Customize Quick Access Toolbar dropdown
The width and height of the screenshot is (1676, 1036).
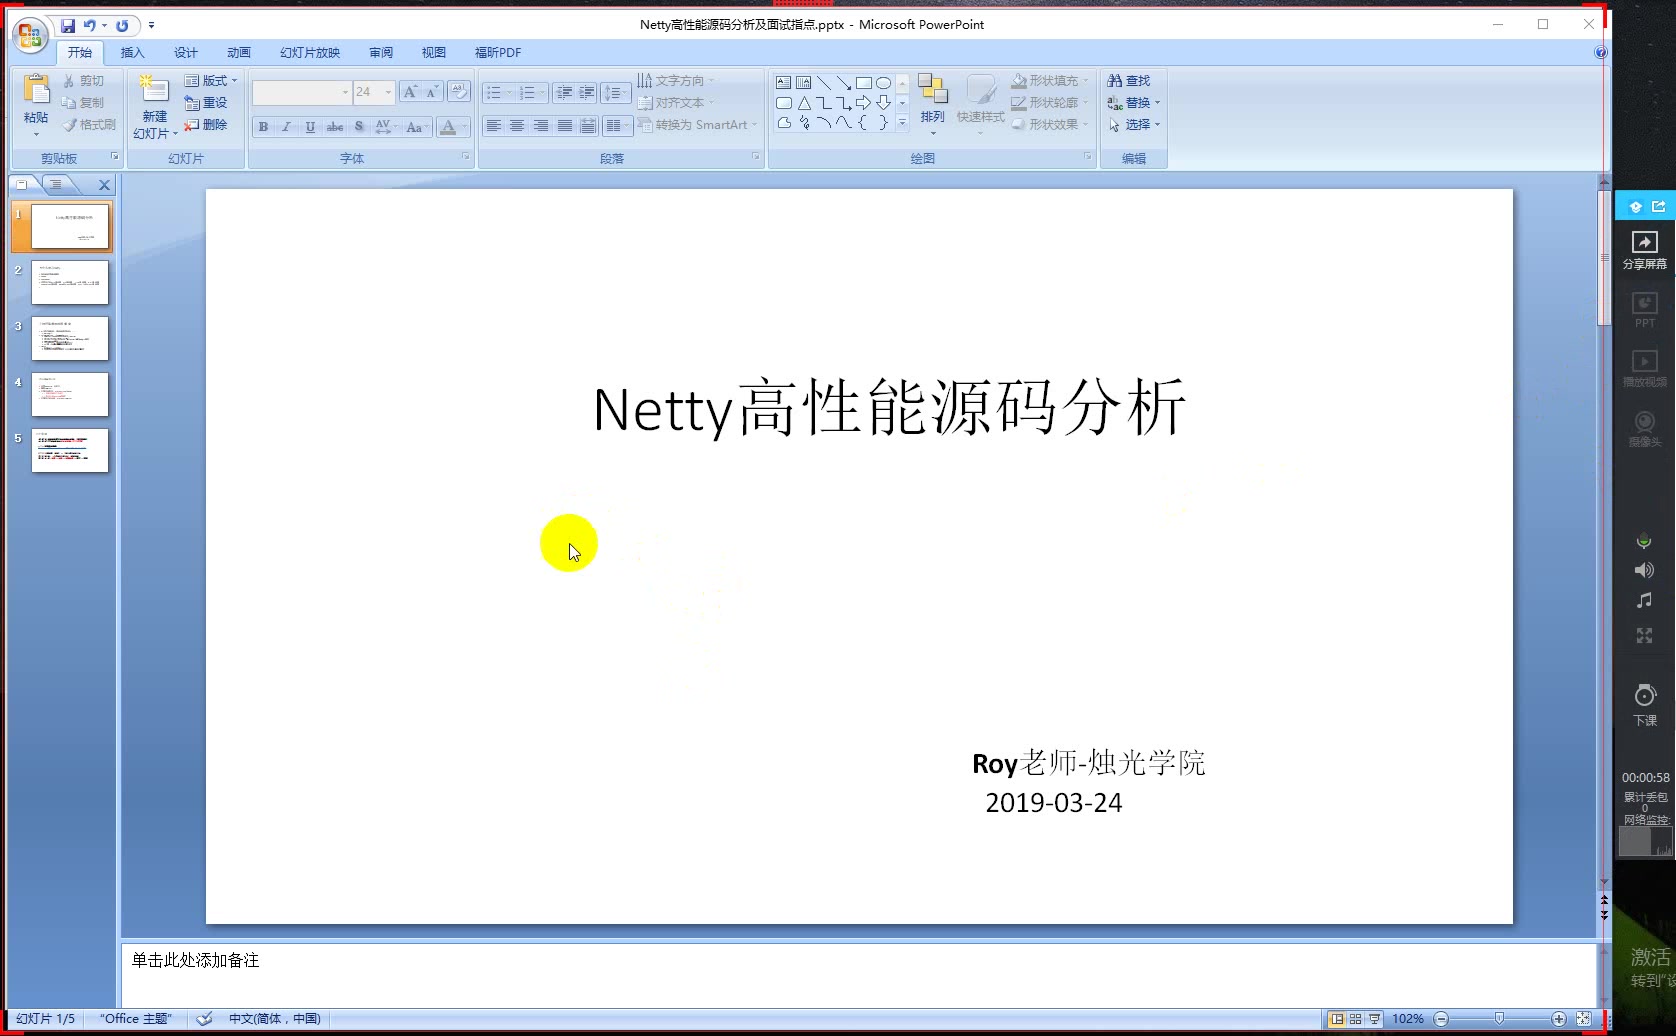pyautogui.click(x=151, y=25)
